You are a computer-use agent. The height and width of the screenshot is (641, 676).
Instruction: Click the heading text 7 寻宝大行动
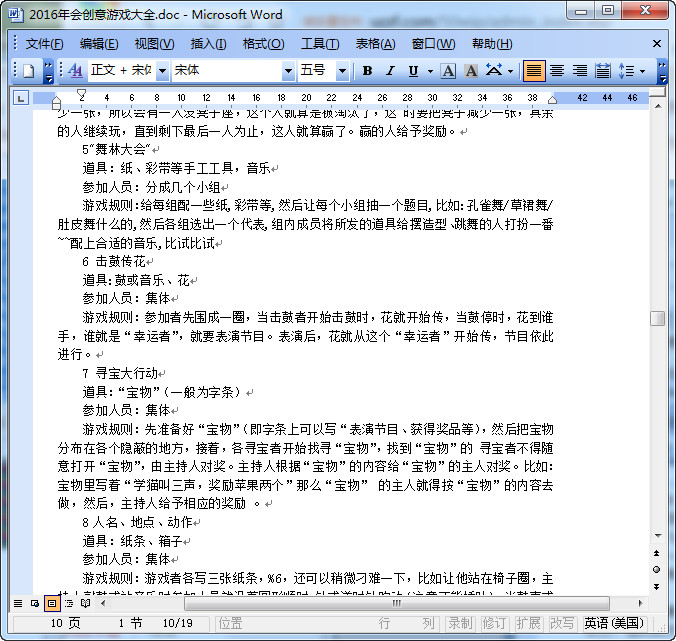(x=120, y=373)
